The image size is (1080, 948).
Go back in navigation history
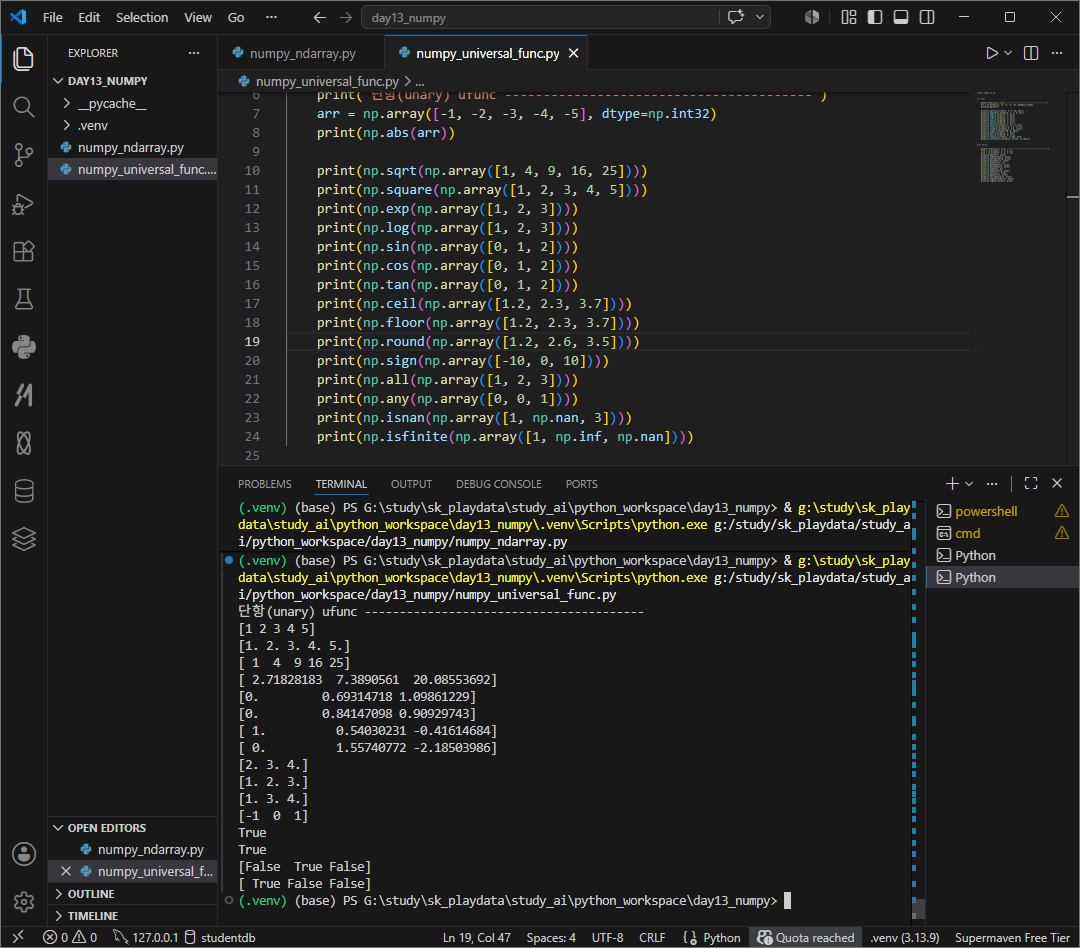320,18
